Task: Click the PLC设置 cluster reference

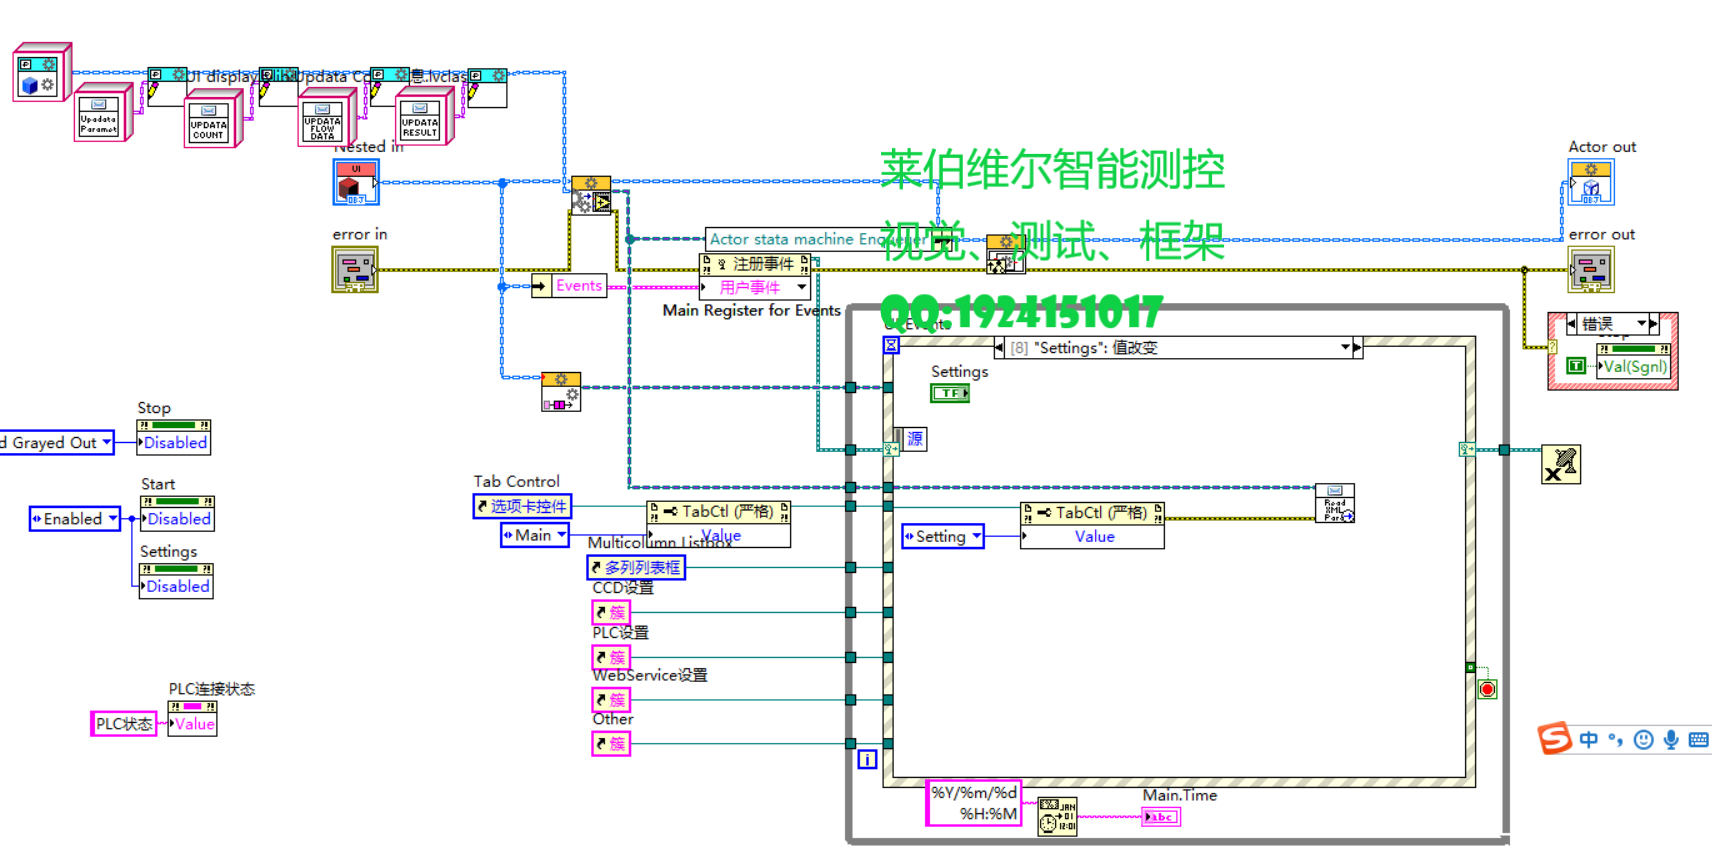Action: [611, 657]
